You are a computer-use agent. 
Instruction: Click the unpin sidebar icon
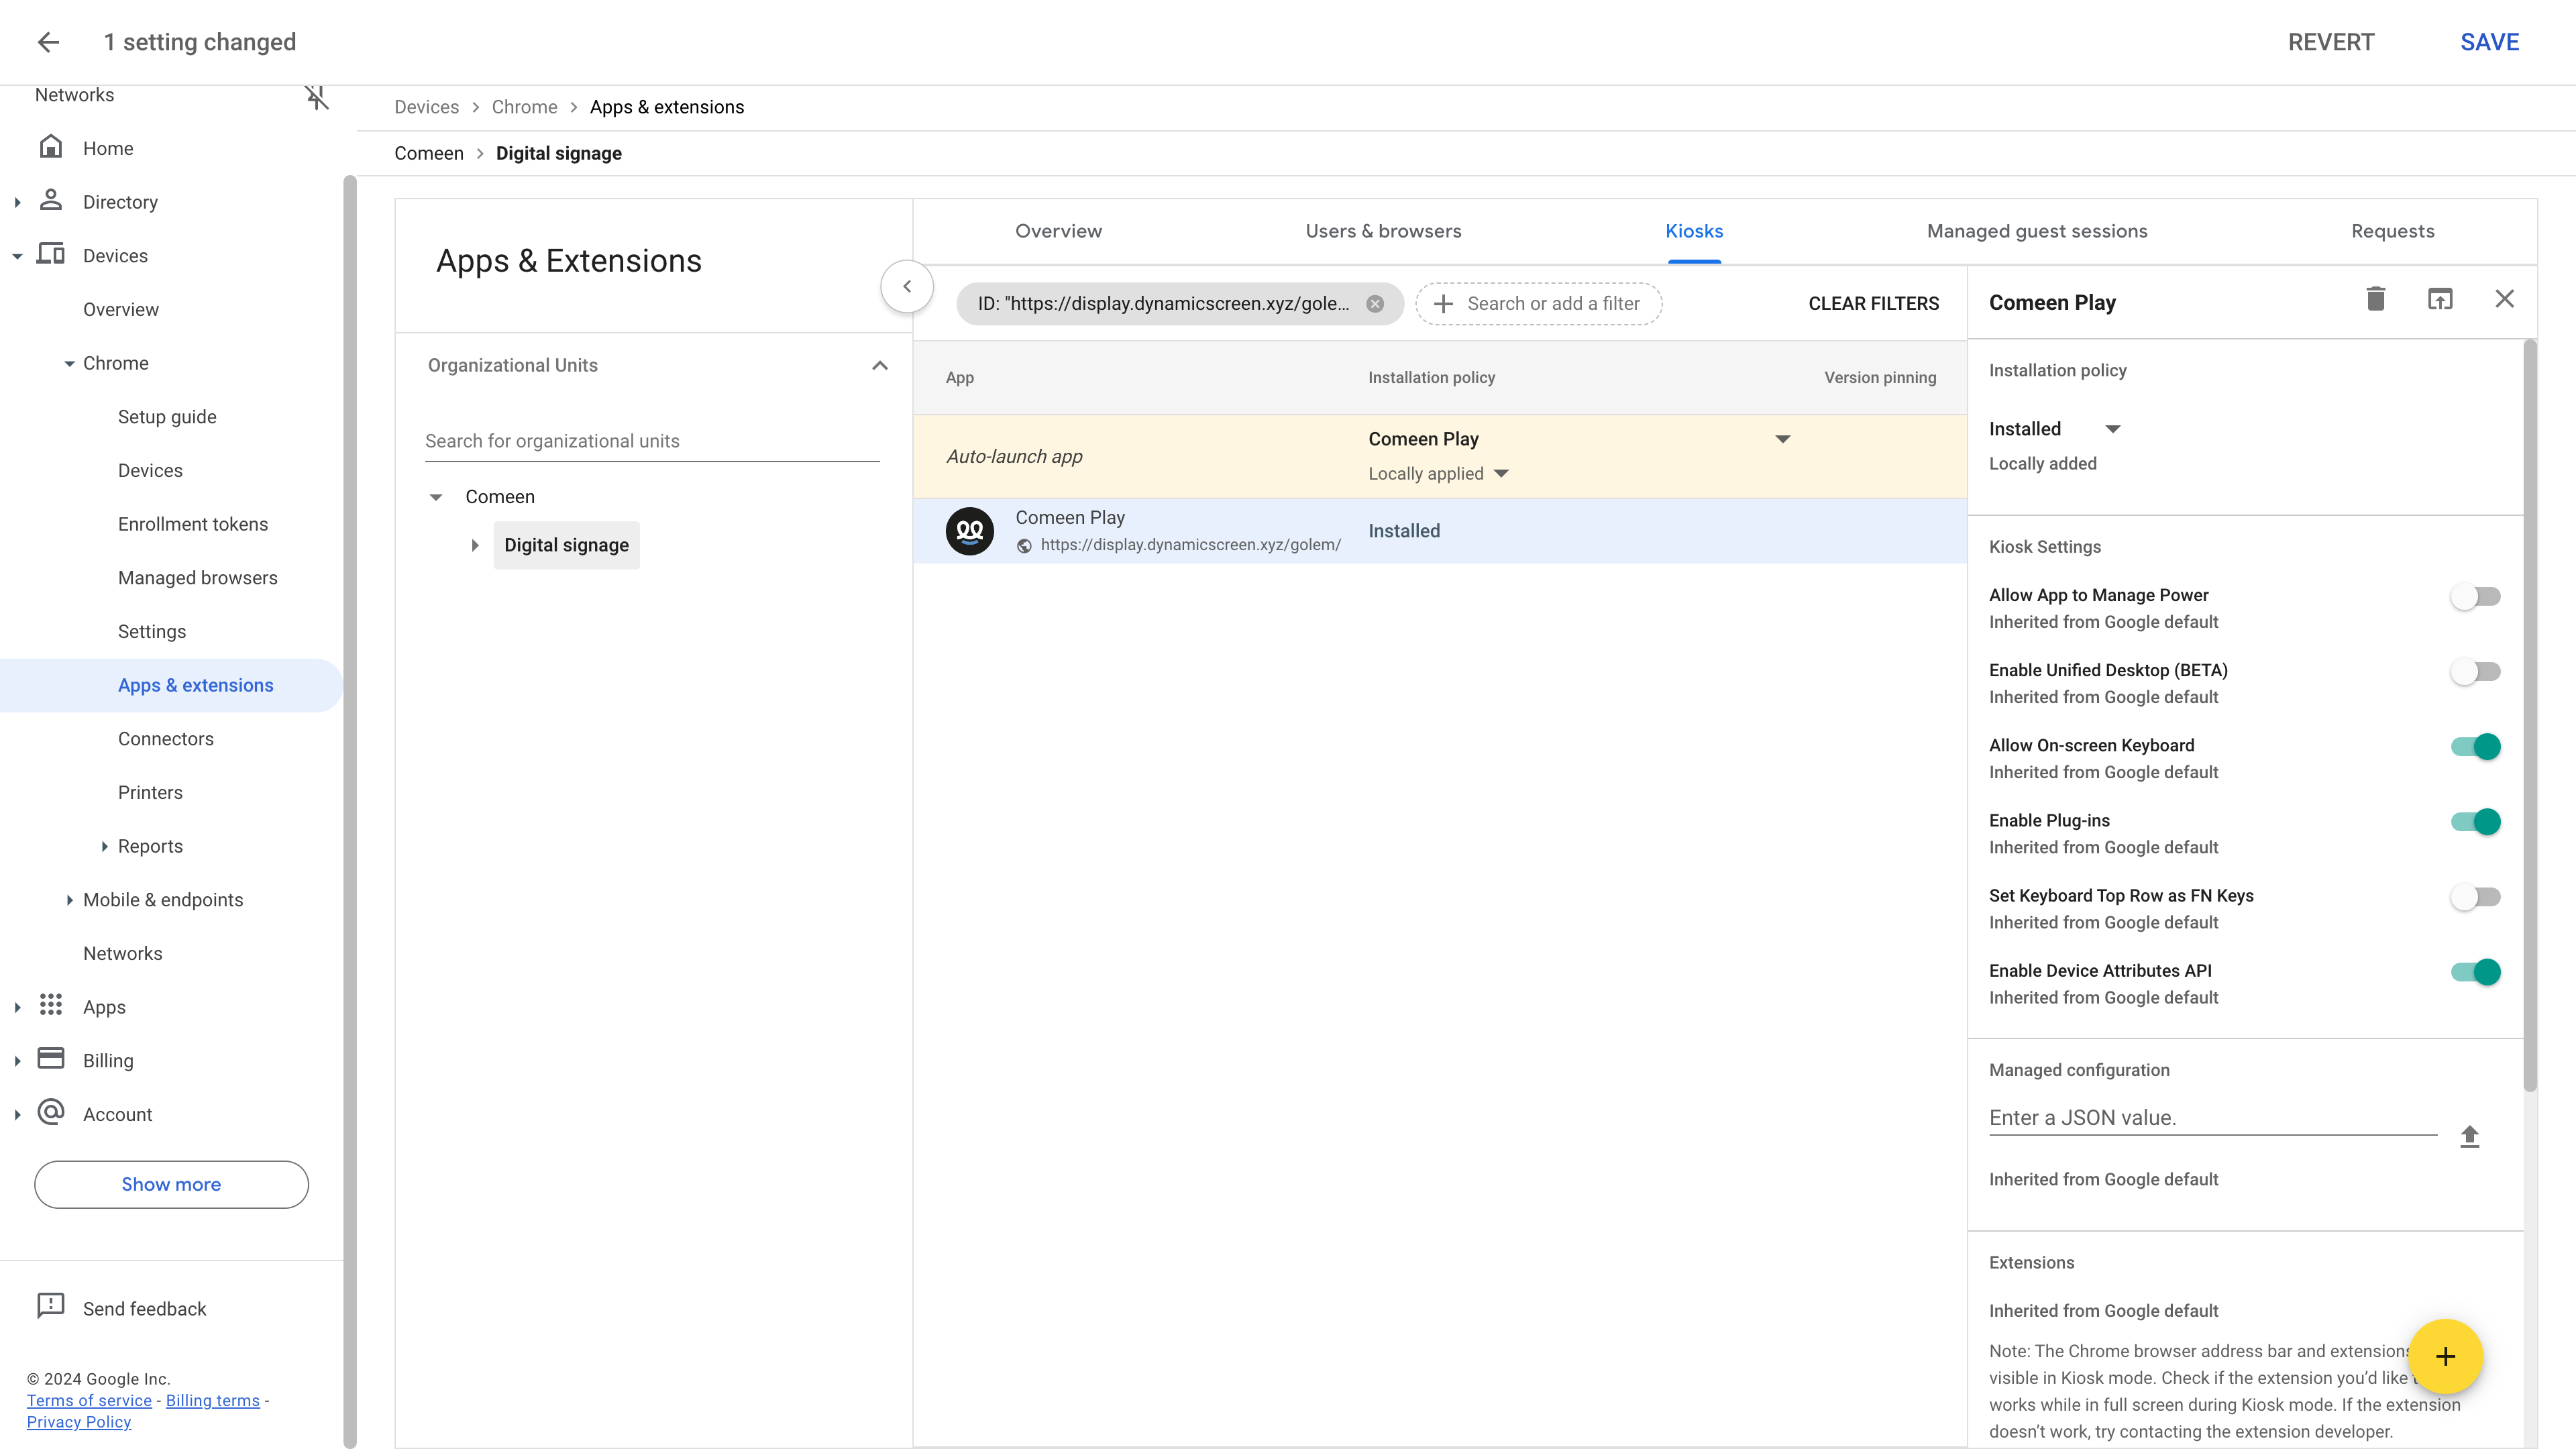coord(317,97)
